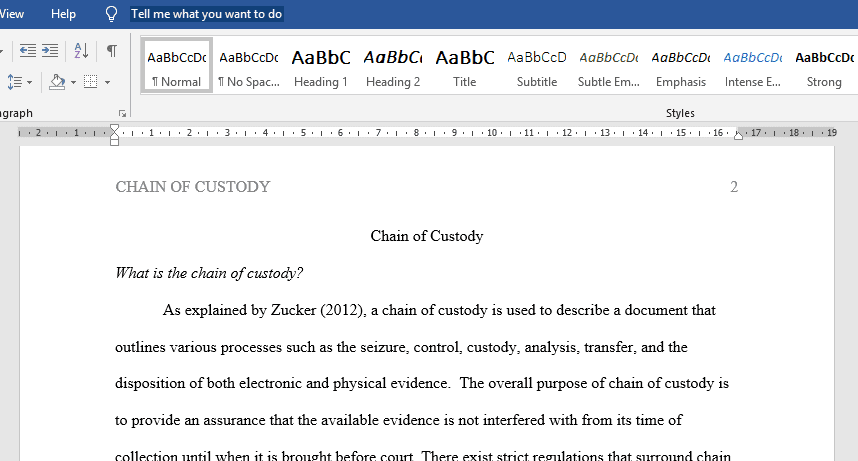
Task: Apply the No Spacing style
Action: point(249,66)
